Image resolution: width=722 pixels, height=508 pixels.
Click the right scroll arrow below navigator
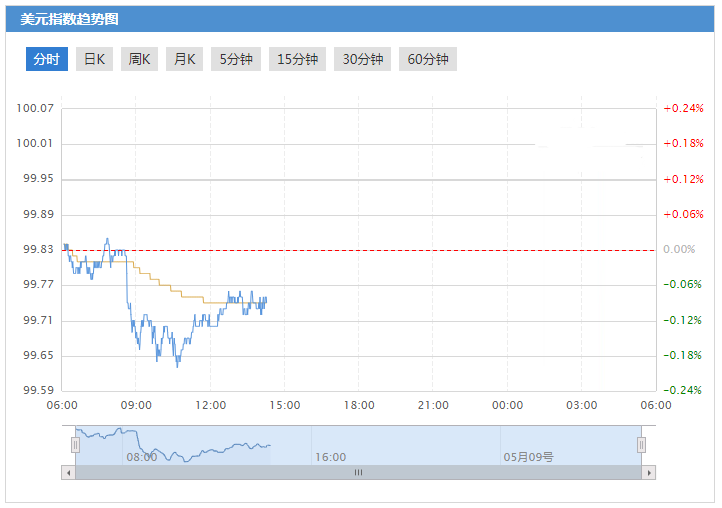click(649, 472)
